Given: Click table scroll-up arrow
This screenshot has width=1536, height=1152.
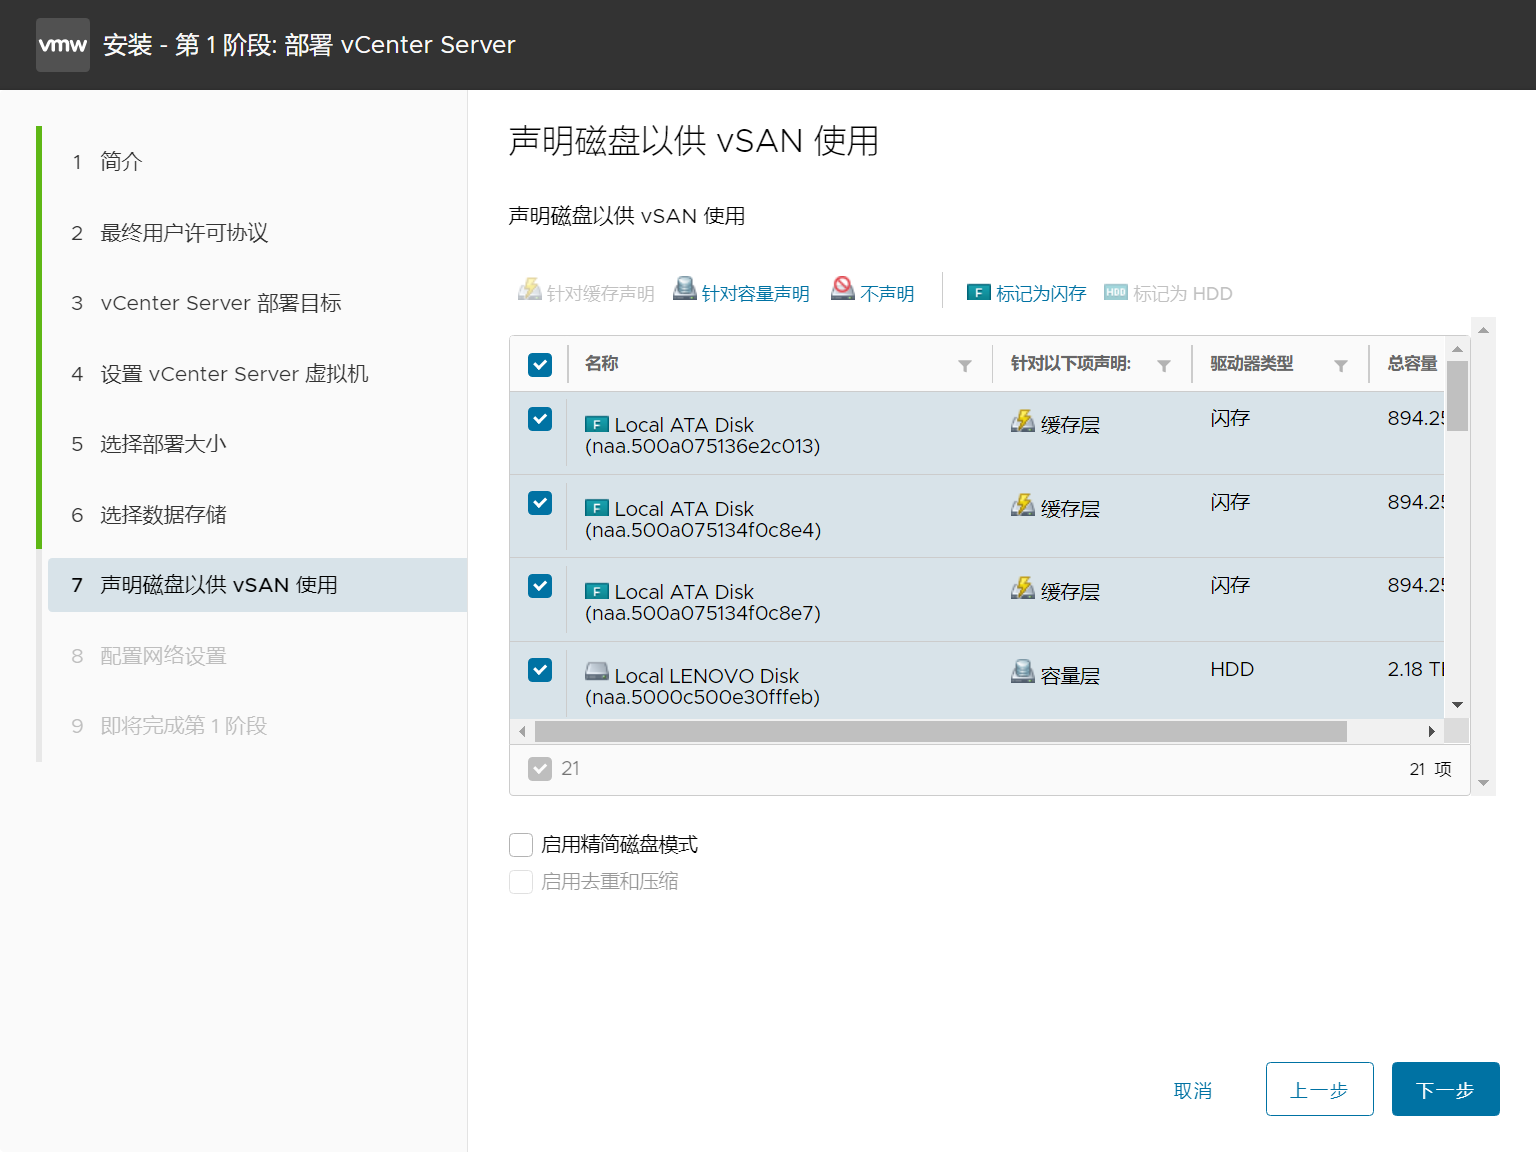Looking at the screenshot, I should click(1458, 349).
